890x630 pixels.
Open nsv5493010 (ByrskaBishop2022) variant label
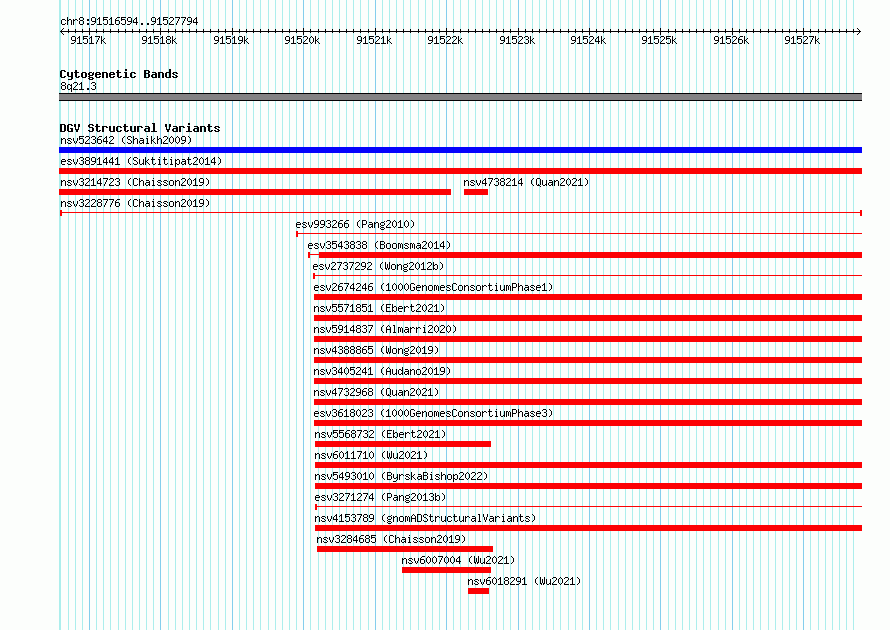(x=401, y=476)
